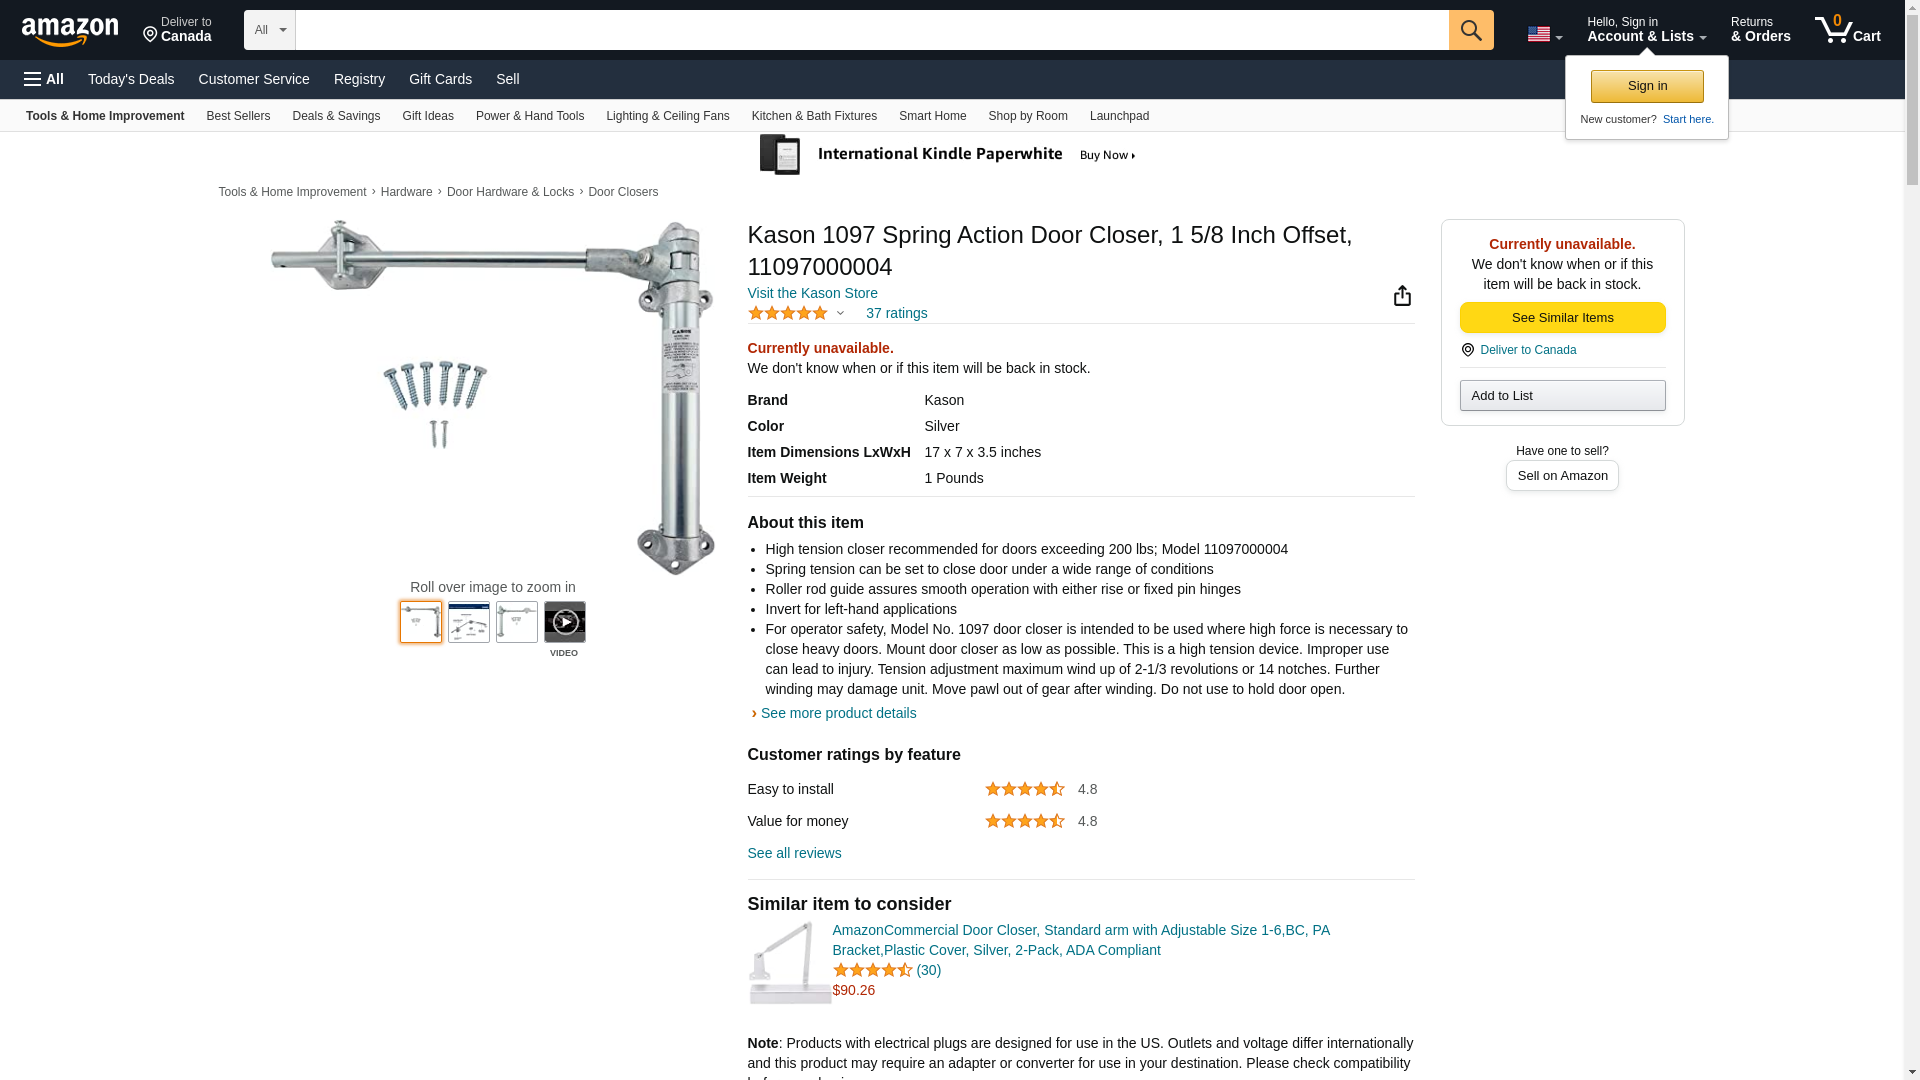Open the search category All dropdown
Screen dimensions: 1920x1080
tap(269, 30)
